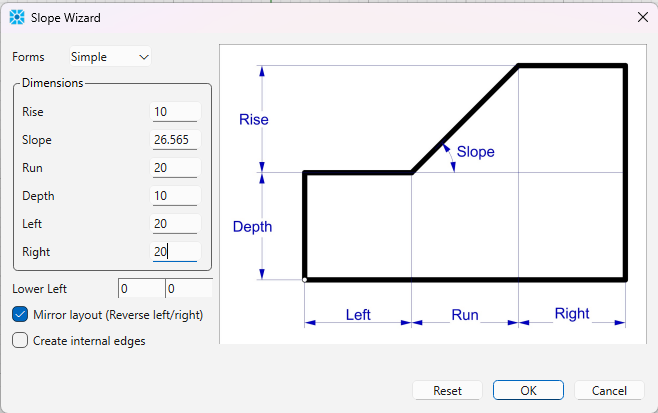Click the Depth label in the diagram

point(252,227)
